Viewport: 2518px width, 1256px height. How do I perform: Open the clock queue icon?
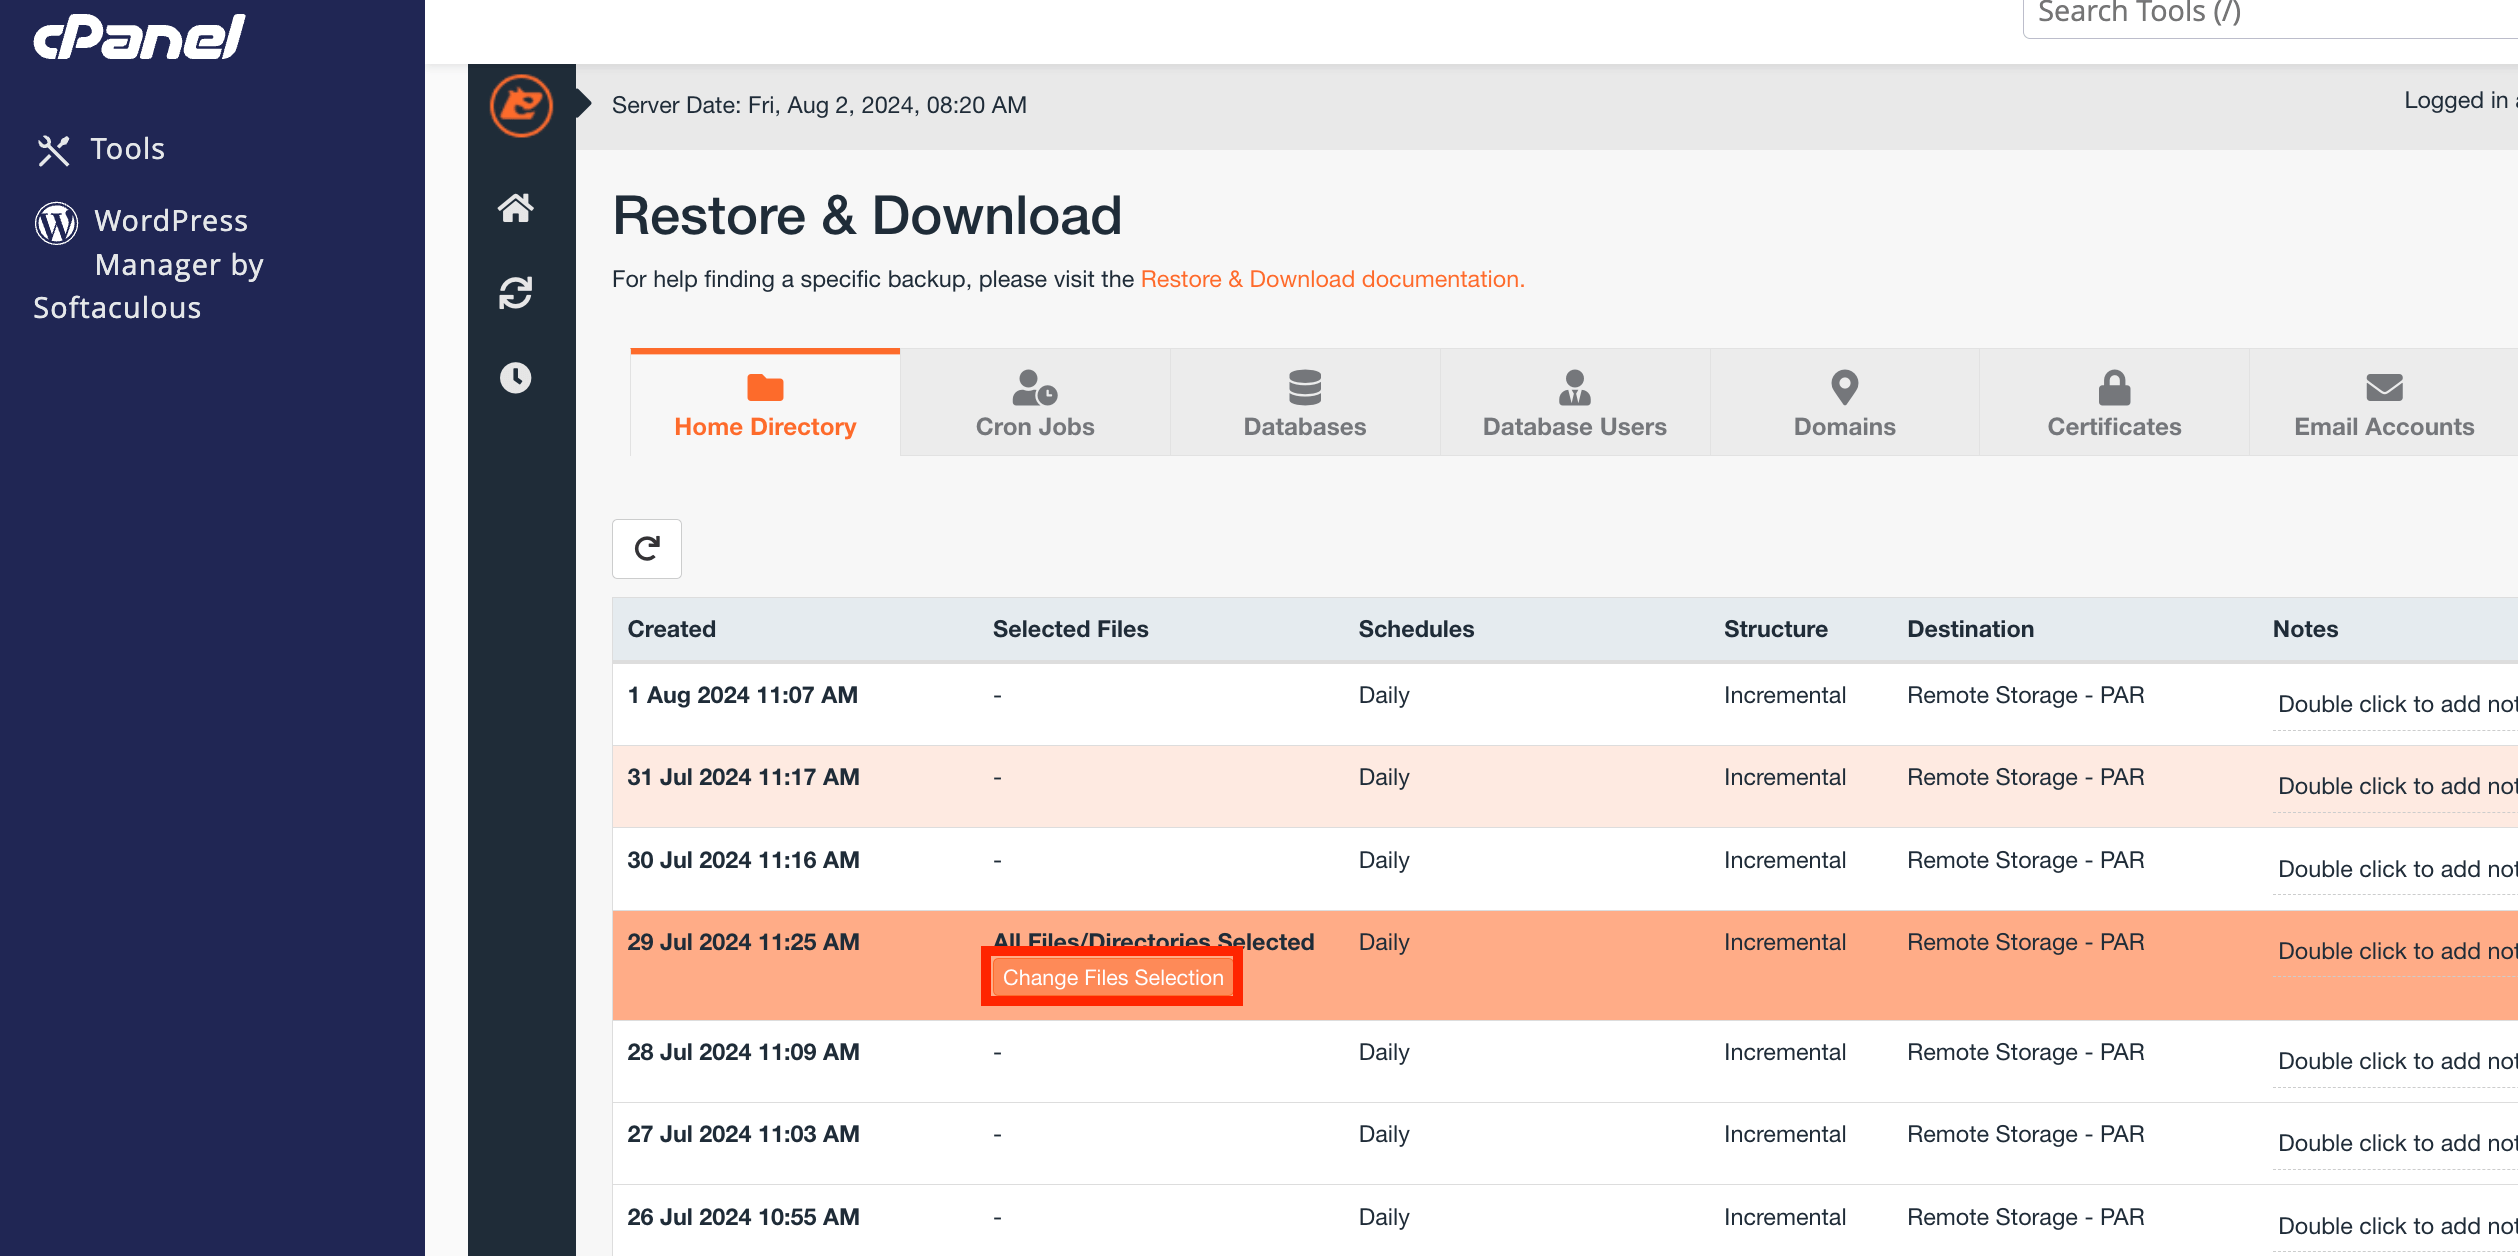coord(516,377)
